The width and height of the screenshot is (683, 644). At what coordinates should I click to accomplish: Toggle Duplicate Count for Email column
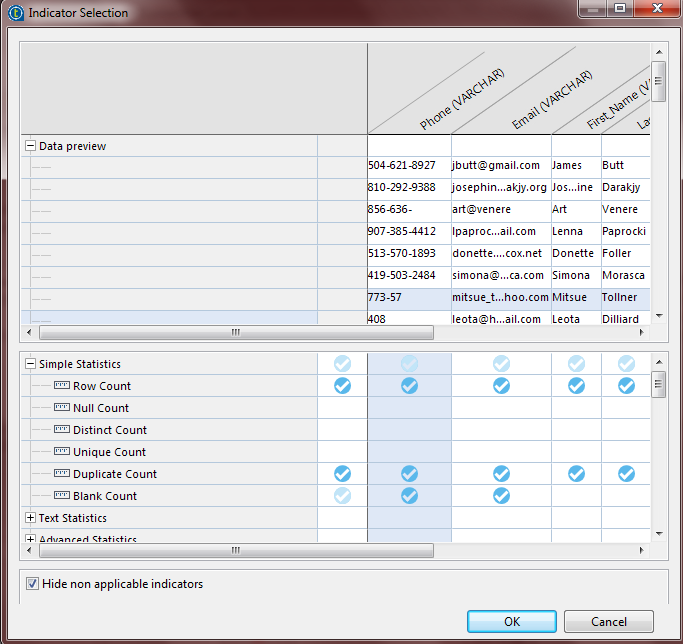click(x=501, y=474)
